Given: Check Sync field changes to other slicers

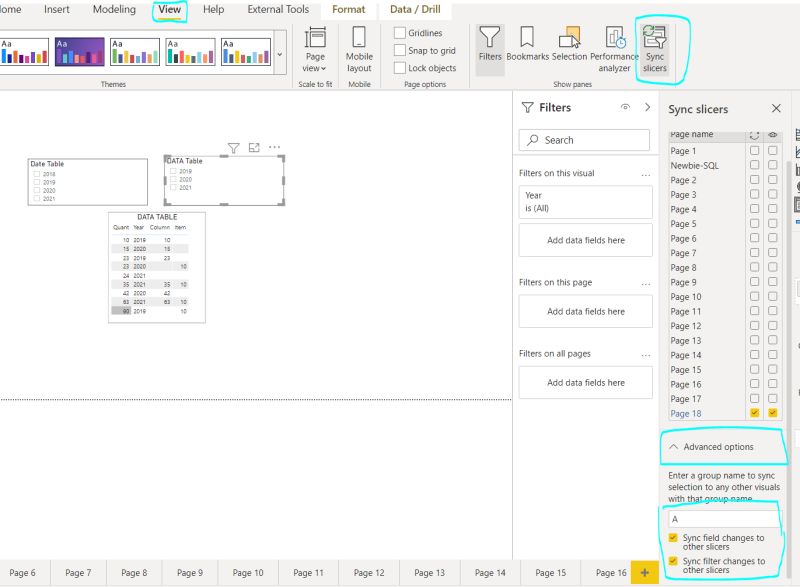Looking at the screenshot, I should (671, 537).
